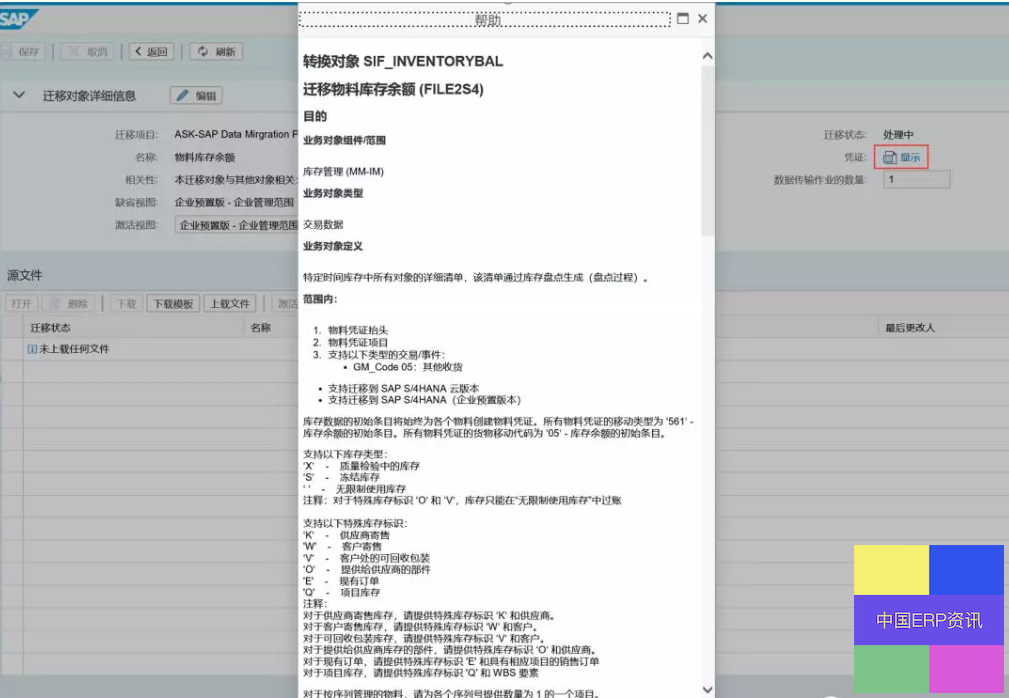This screenshot has width=1009, height=698.
Task: Click the 处理中 migration status value
Action: pos(898,134)
